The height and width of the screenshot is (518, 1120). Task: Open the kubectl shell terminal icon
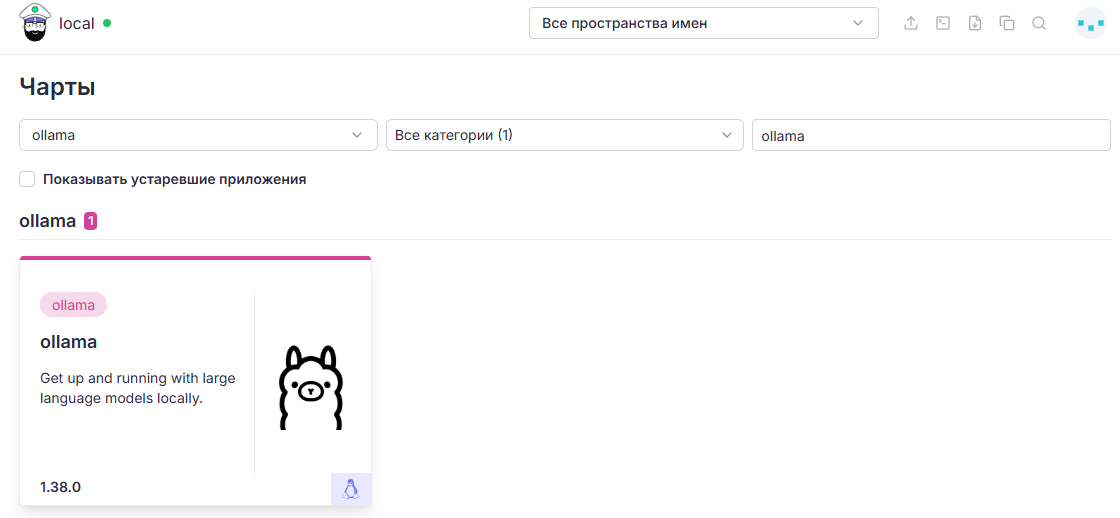pos(943,24)
